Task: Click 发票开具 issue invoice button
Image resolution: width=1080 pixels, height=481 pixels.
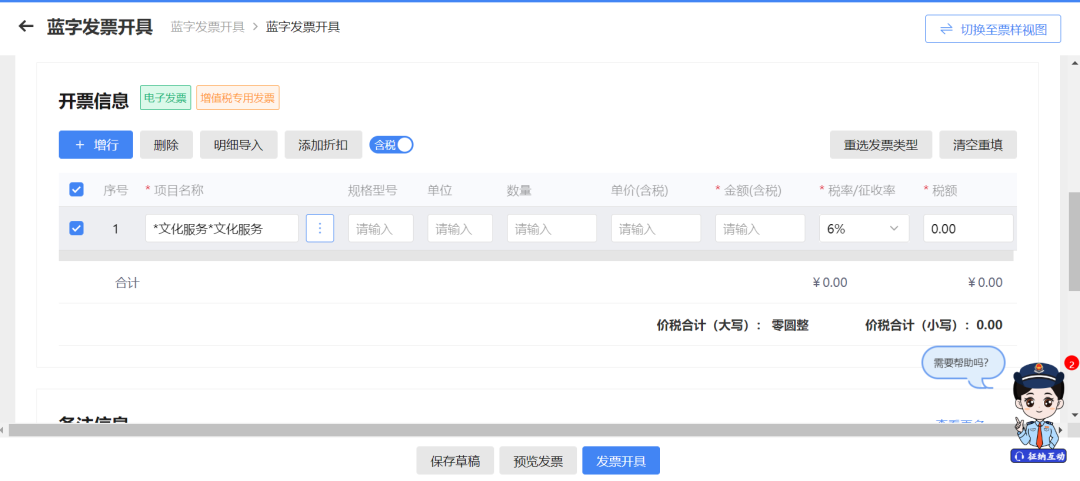Action: tap(621, 461)
